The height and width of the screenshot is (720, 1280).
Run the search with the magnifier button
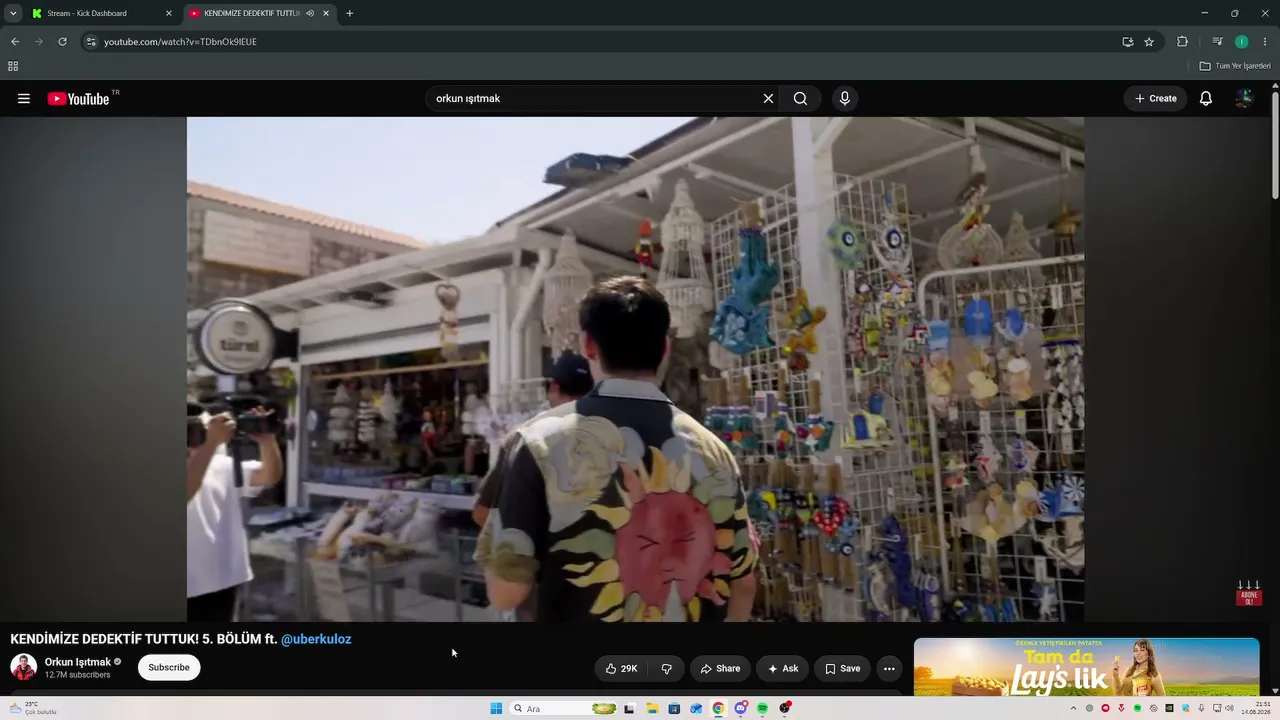800,98
